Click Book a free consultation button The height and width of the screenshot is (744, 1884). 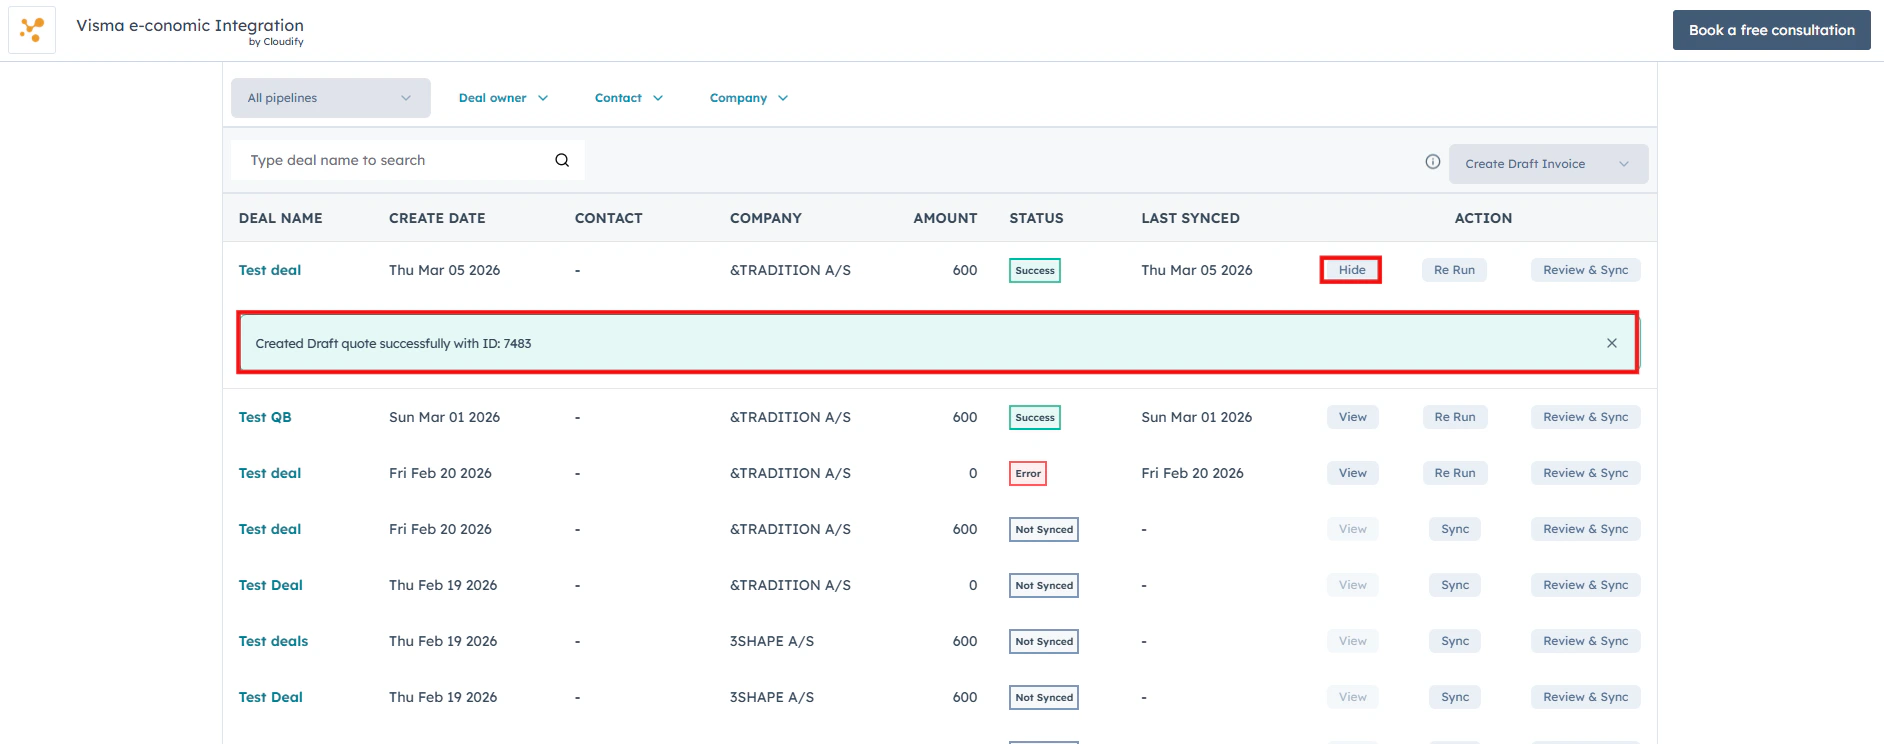[x=1772, y=30]
